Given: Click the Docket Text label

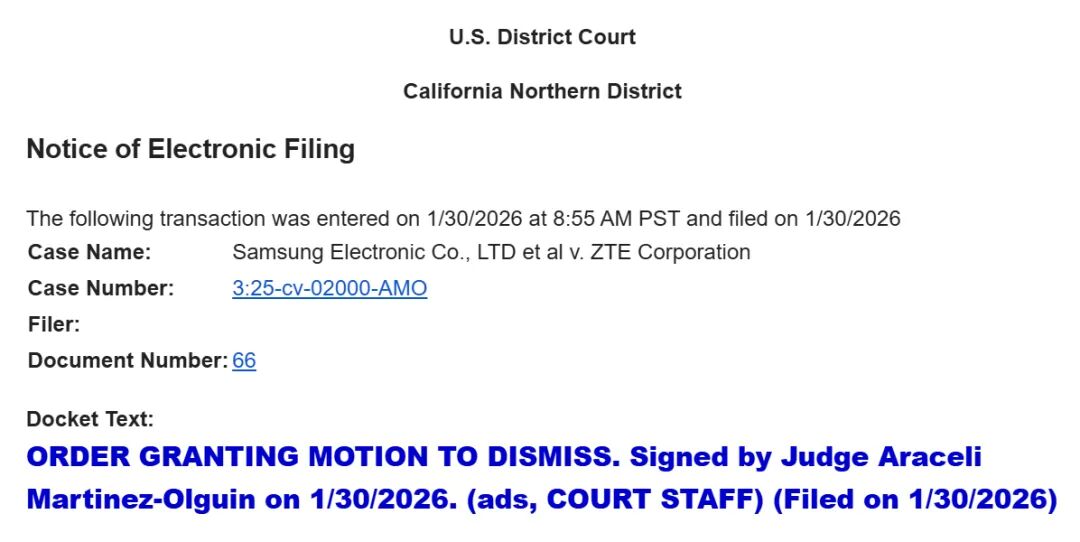Looking at the screenshot, I should pyautogui.click(x=90, y=419).
